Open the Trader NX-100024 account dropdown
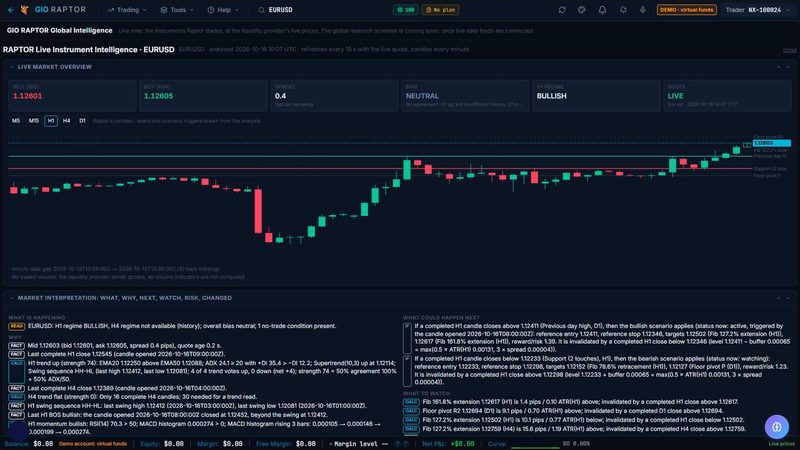 [758, 10]
